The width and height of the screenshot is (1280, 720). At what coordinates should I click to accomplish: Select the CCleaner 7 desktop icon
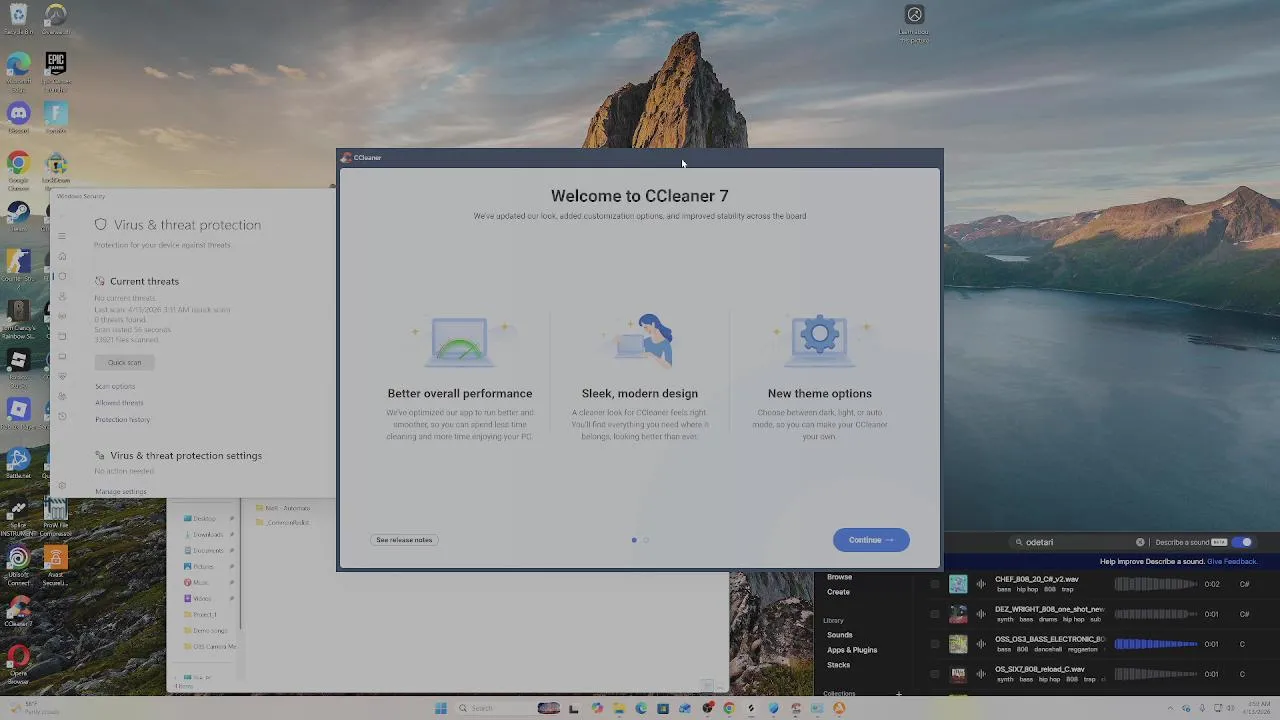18,611
